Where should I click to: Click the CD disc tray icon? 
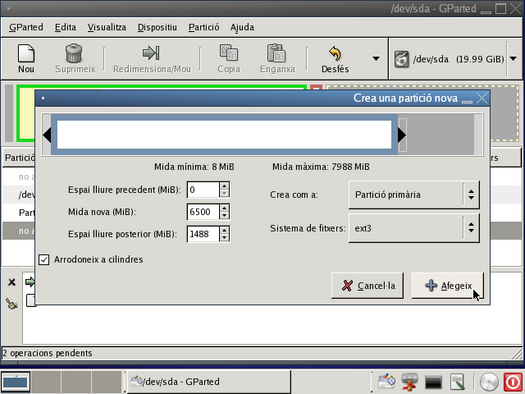489,382
